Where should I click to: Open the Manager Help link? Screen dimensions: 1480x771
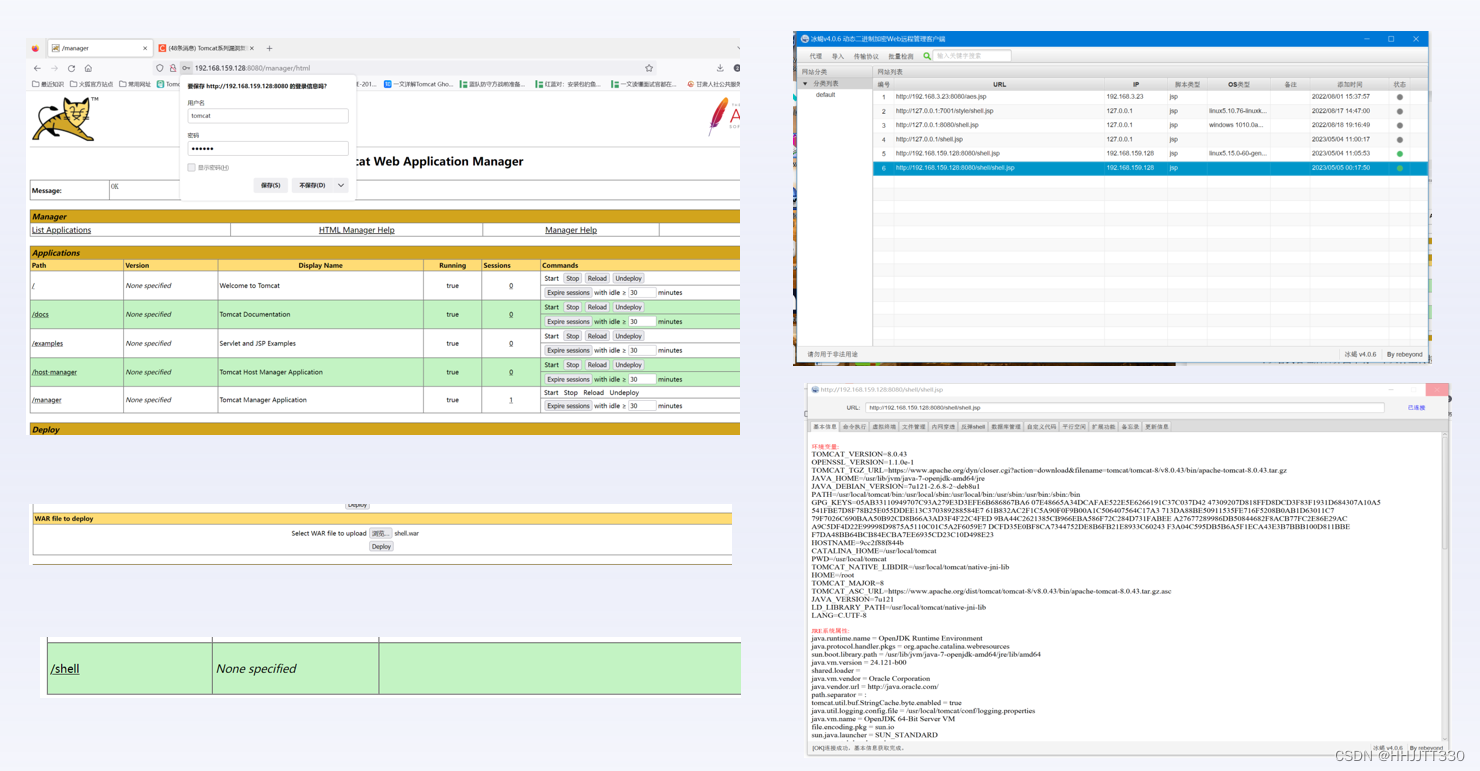tap(571, 230)
